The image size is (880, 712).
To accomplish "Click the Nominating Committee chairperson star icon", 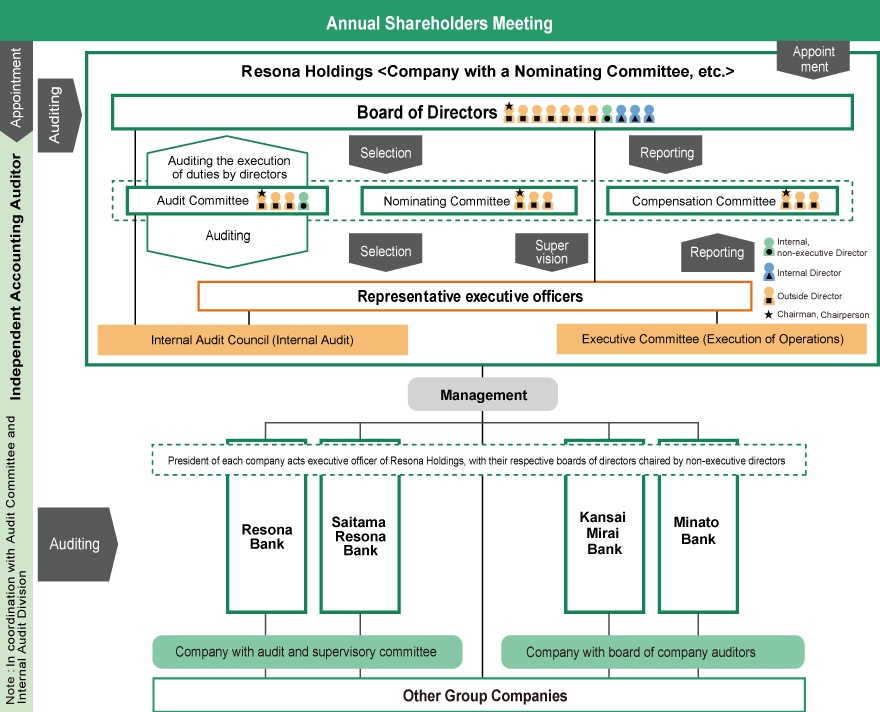I will [520, 194].
